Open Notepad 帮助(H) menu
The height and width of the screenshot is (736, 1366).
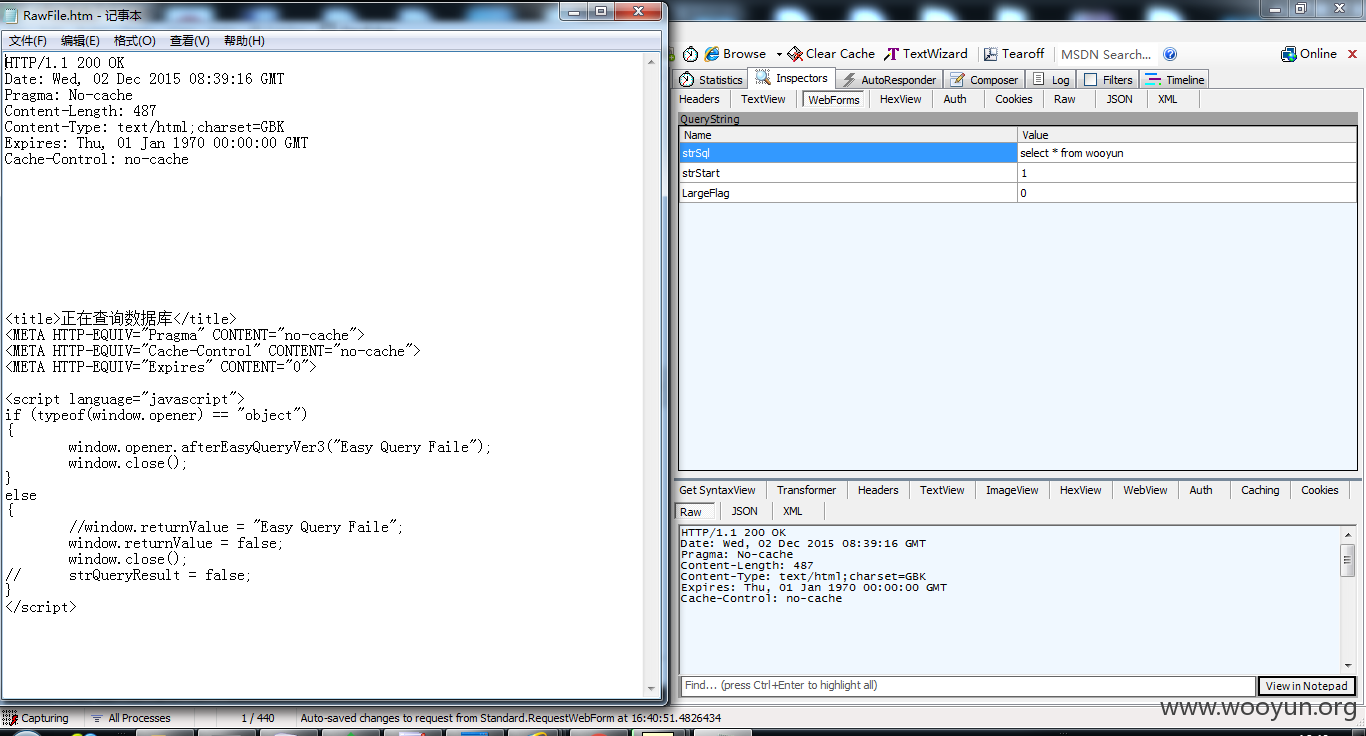pyautogui.click(x=244, y=41)
